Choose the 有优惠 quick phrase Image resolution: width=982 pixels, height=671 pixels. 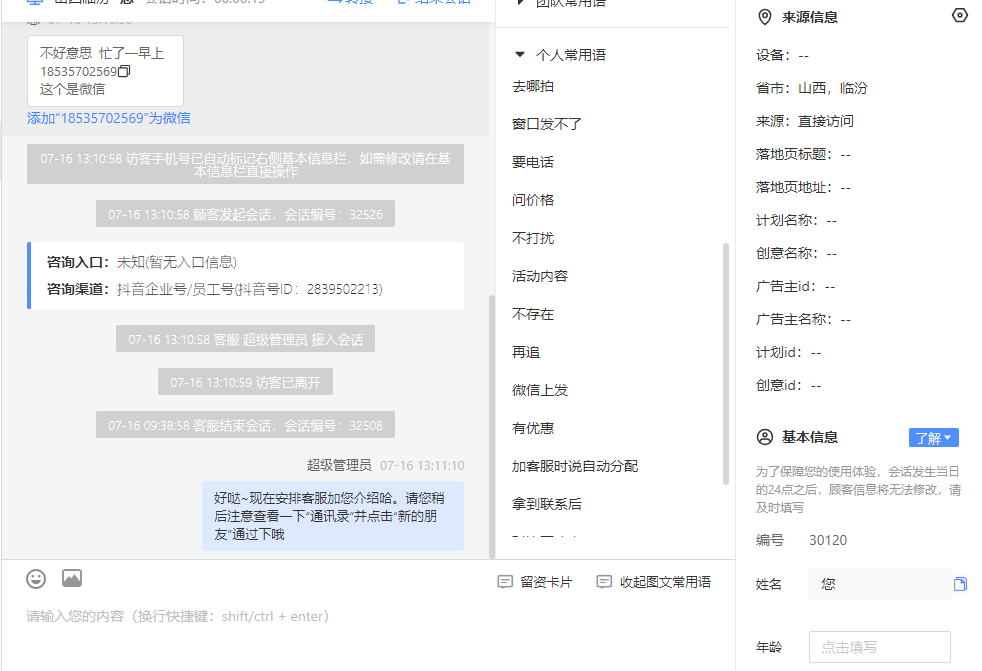[x=533, y=428]
